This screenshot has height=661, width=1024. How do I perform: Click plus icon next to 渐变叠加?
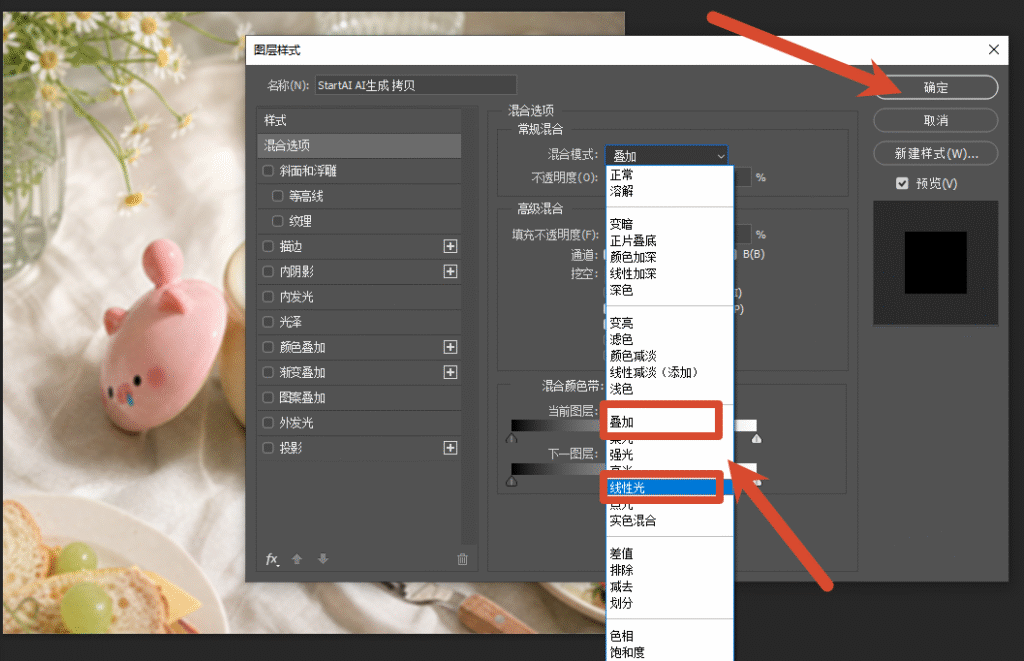(450, 372)
